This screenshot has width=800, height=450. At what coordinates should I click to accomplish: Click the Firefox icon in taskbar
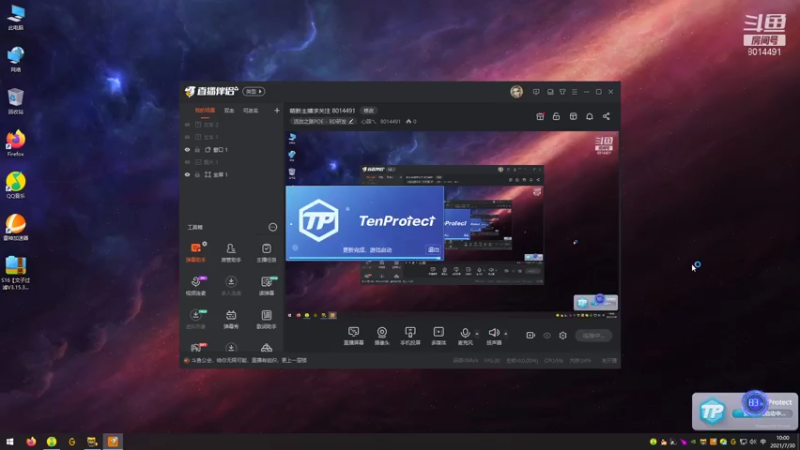[31, 442]
